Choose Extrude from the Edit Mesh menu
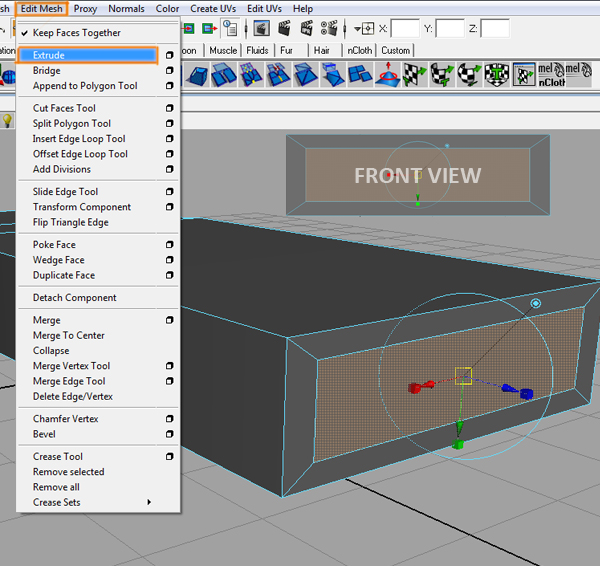Image resolution: width=600 pixels, height=566 pixels. point(87,55)
